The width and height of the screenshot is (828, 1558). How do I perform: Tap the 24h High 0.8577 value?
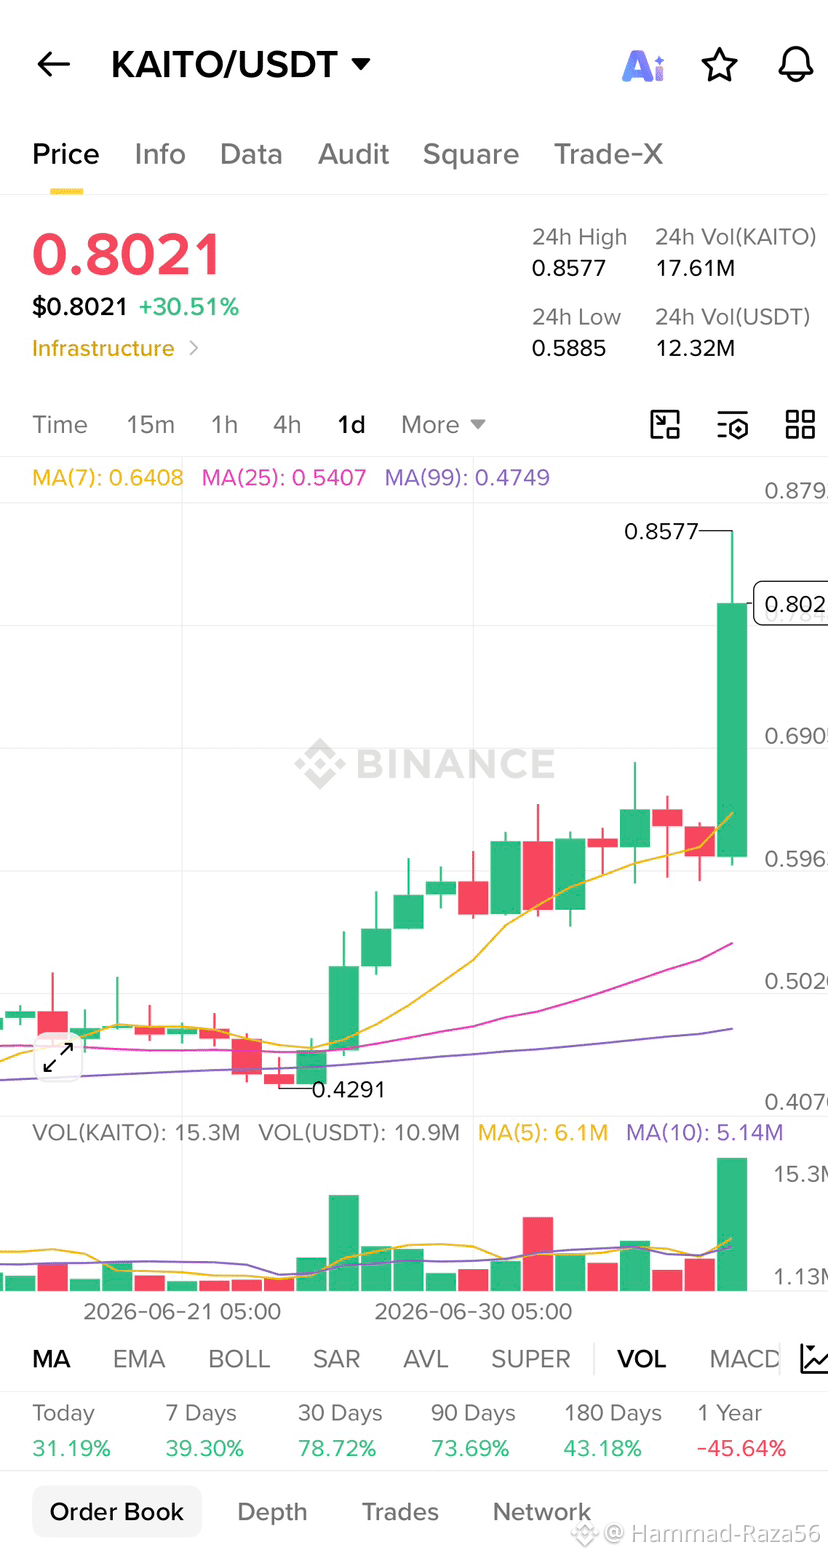click(569, 269)
